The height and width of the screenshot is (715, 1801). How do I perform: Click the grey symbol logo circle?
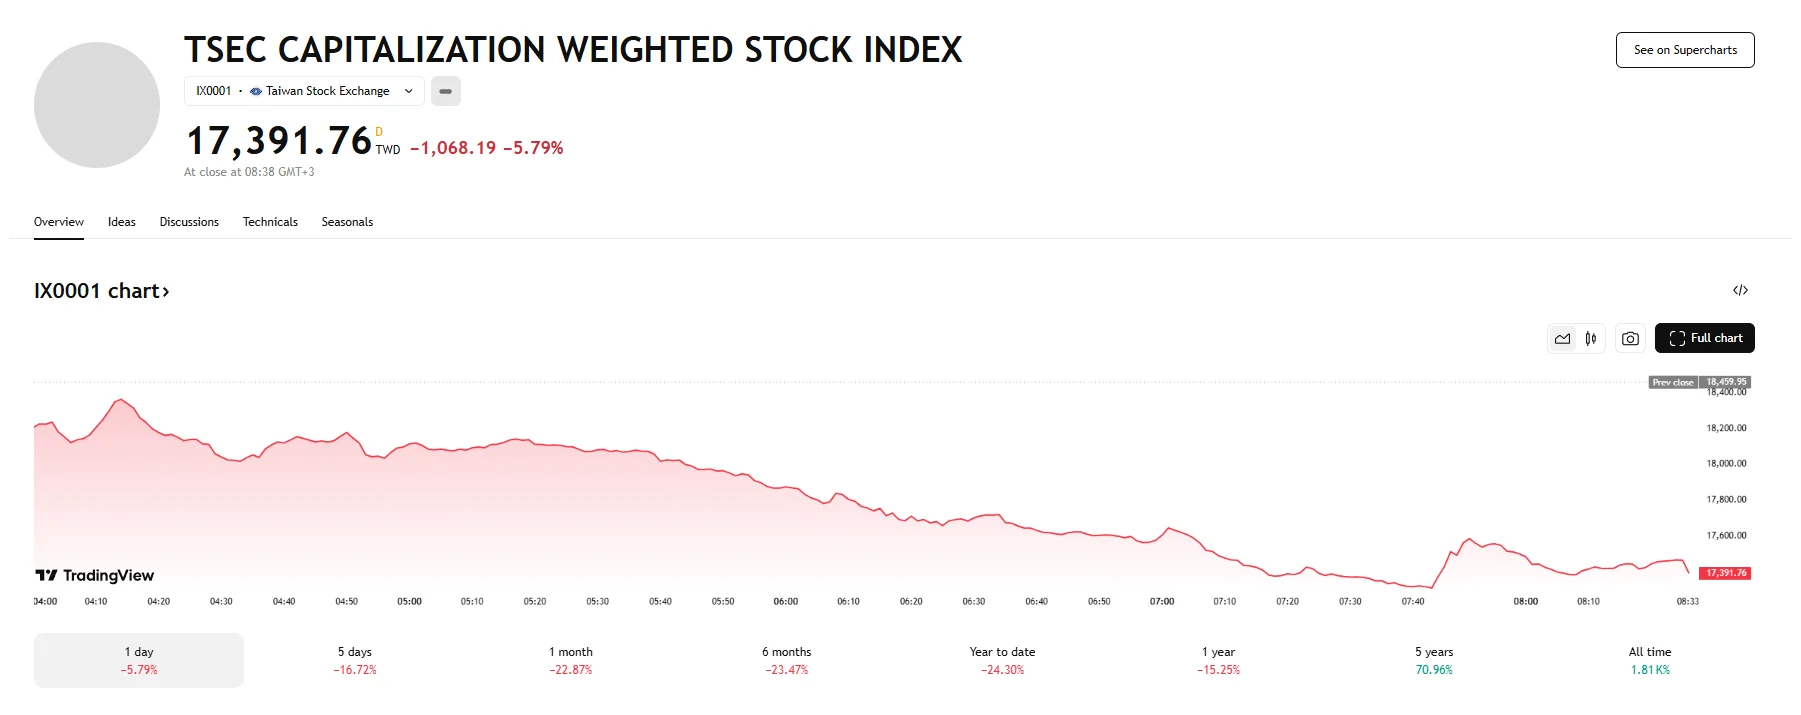(97, 105)
